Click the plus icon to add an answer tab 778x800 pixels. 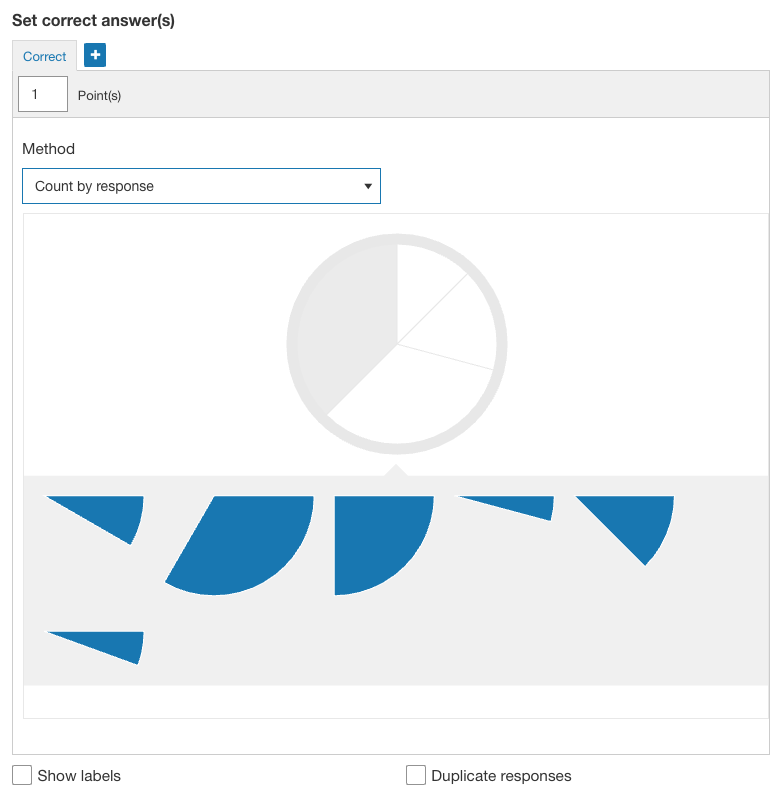tap(95, 55)
